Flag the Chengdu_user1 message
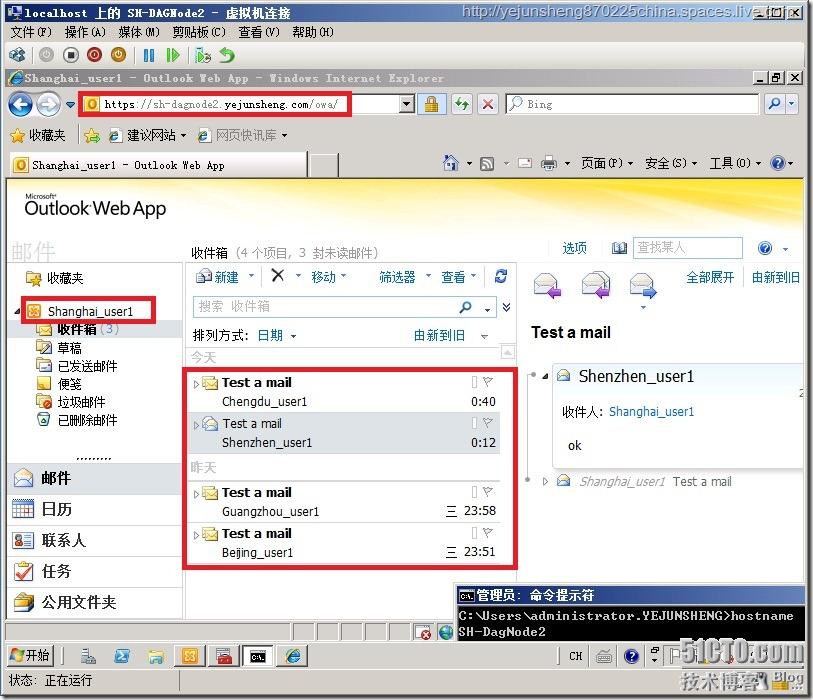813x700 pixels. click(487, 382)
